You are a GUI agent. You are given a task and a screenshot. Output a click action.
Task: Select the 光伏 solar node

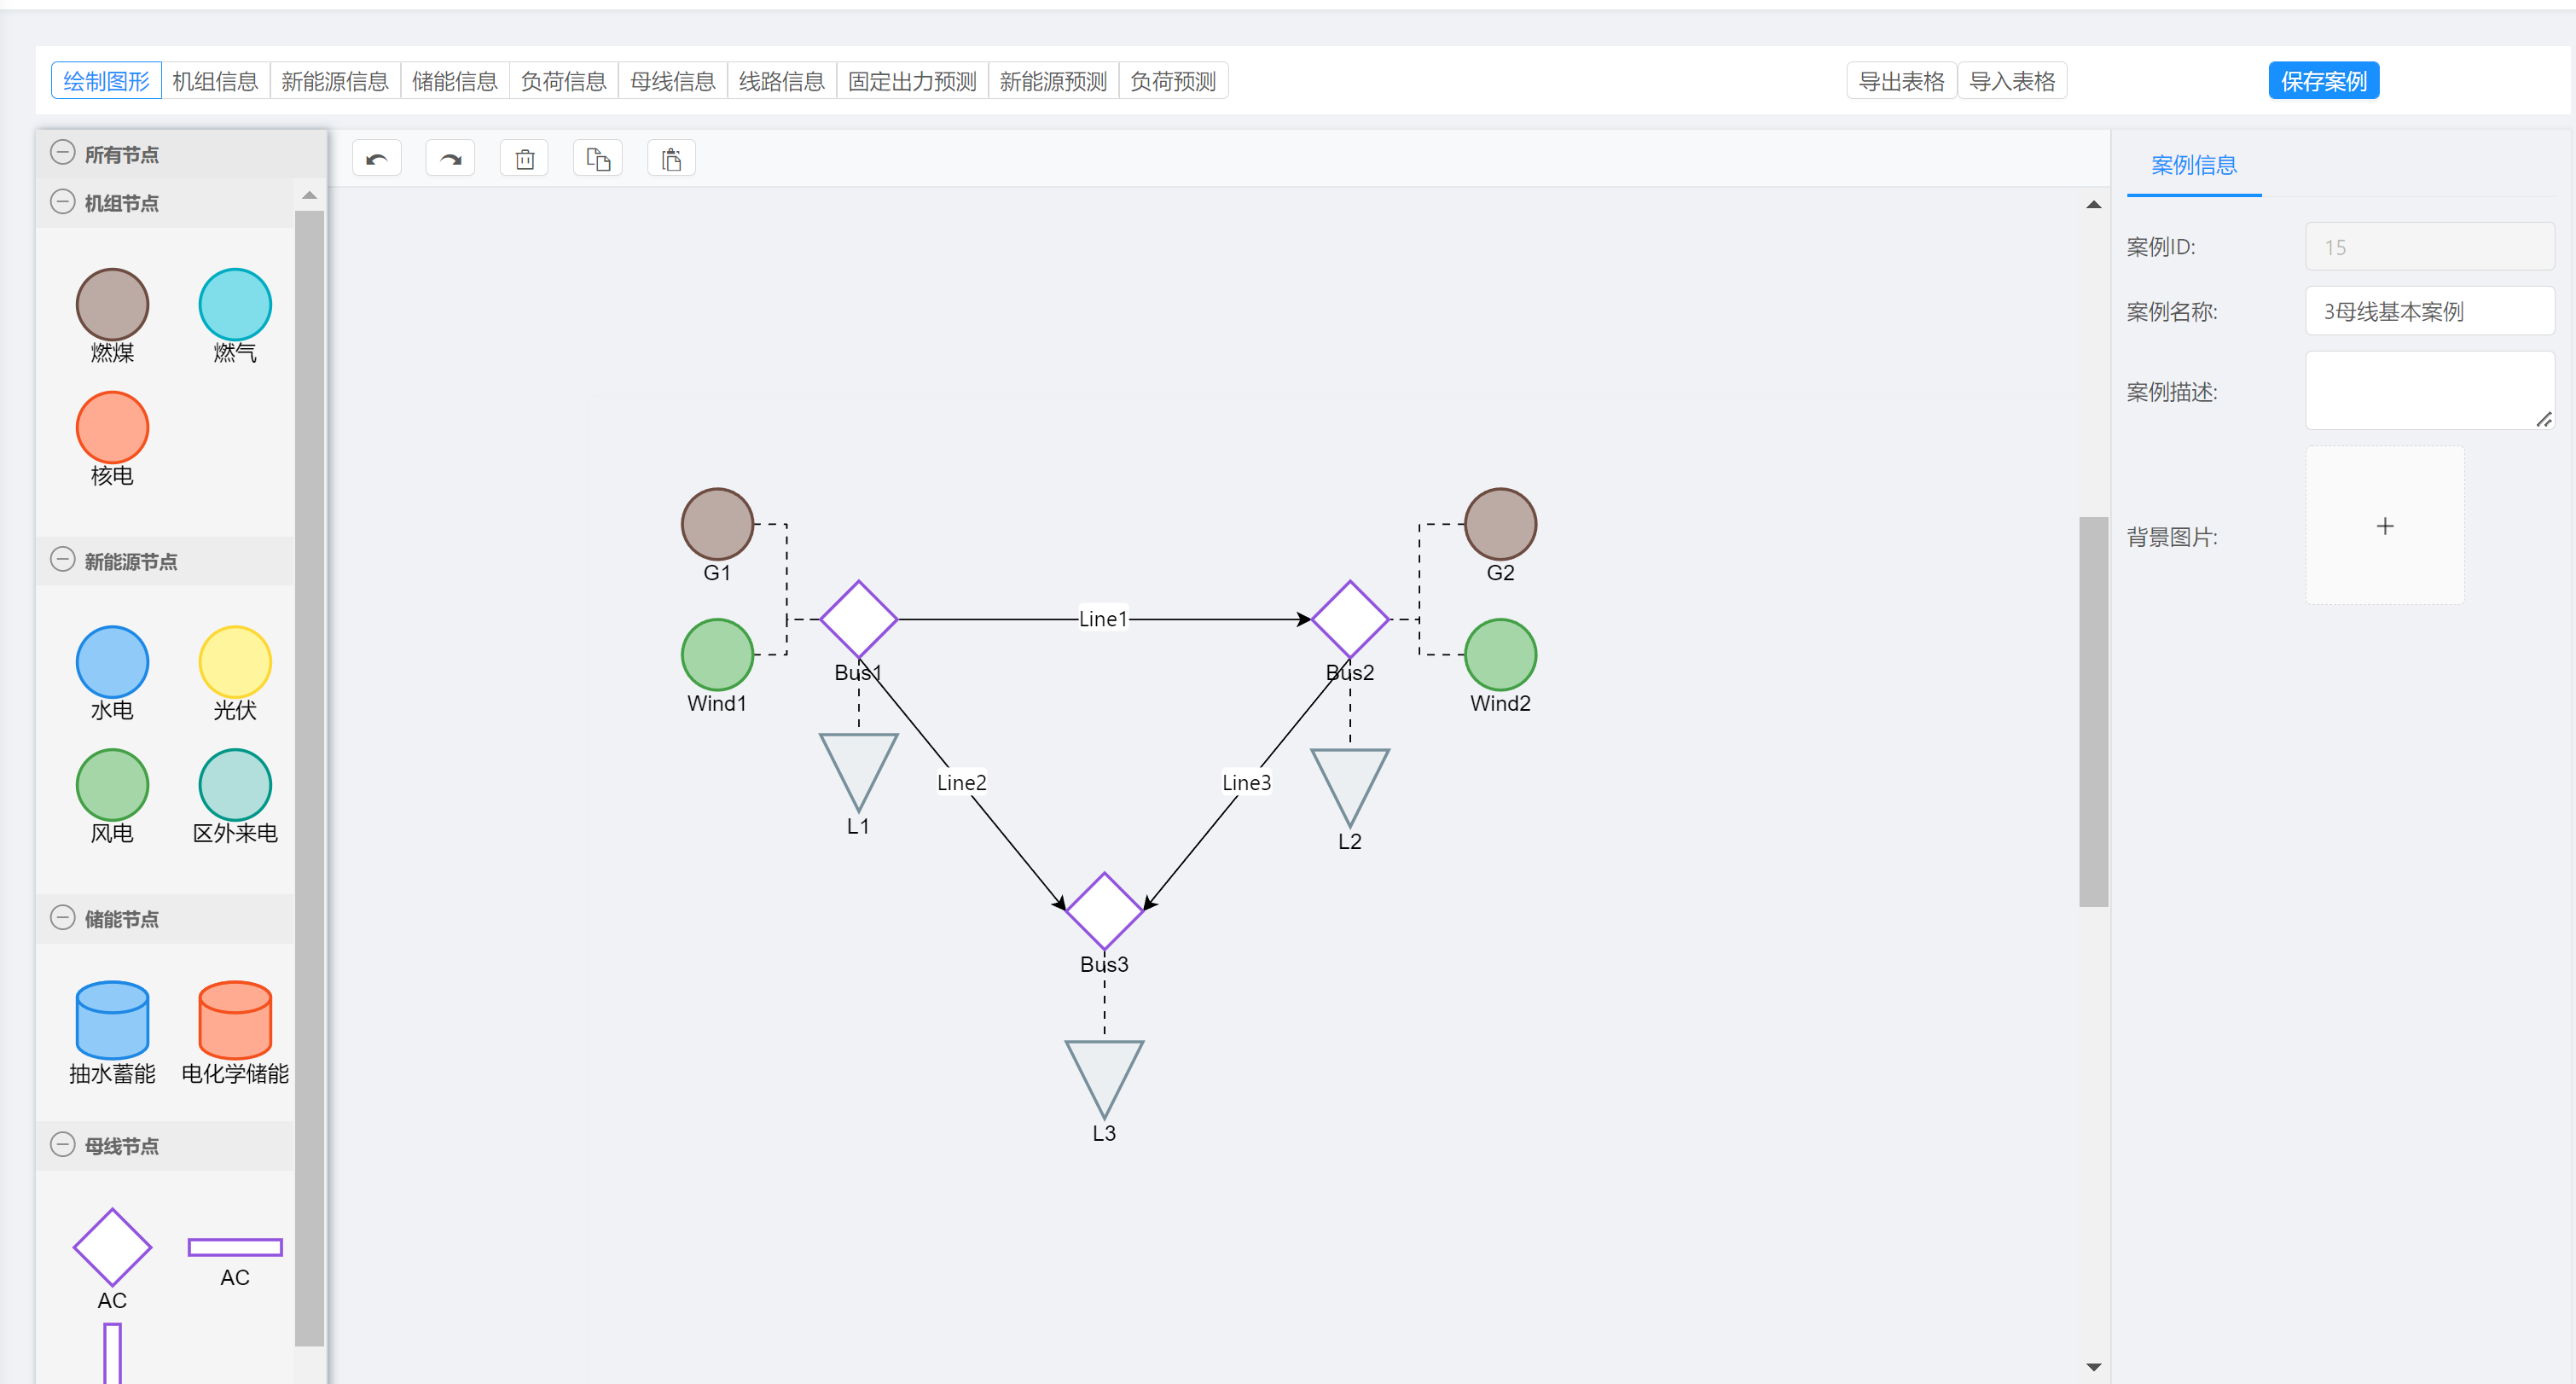click(235, 662)
